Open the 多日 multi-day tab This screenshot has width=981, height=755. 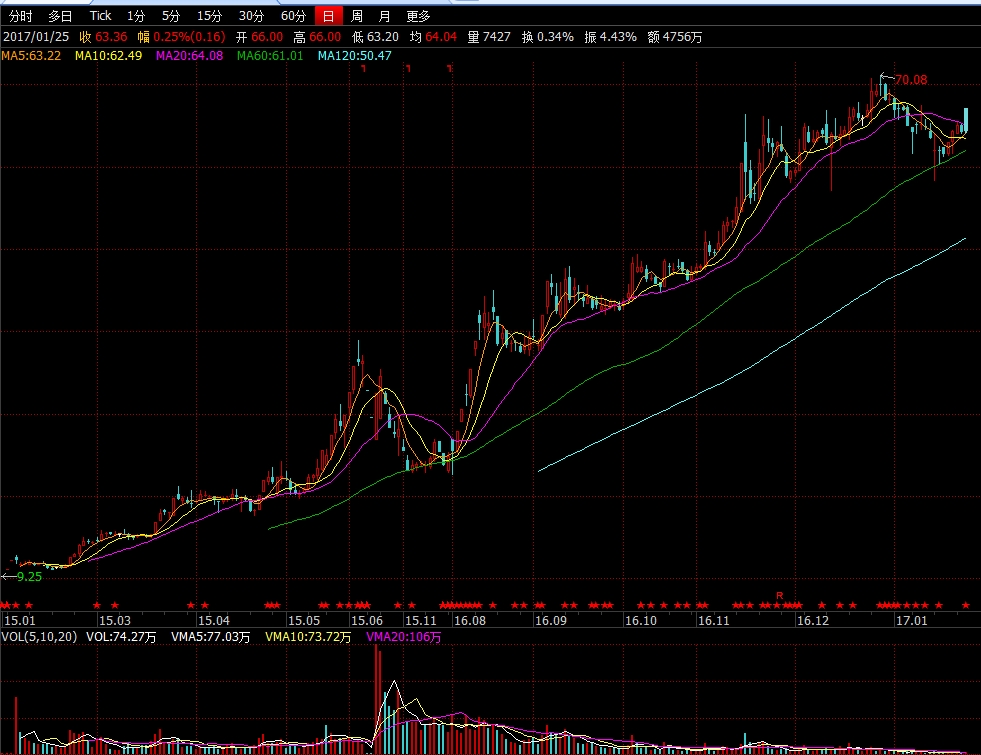pos(60,16)
